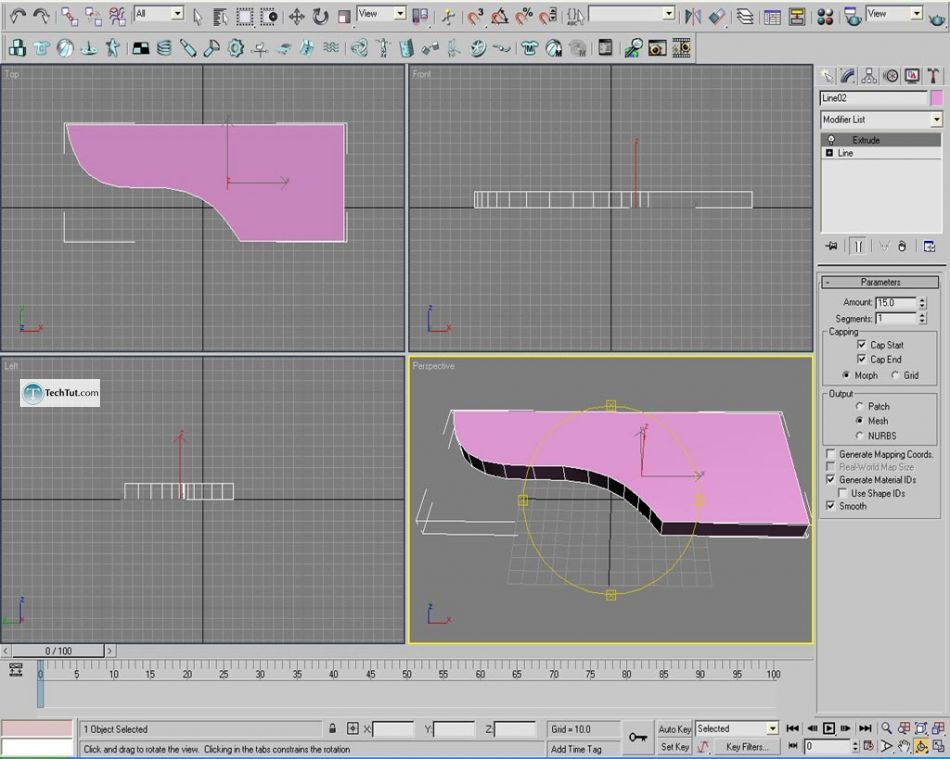
Task: Click the Quick Render teapot icon
Action: (x=936, y=18)
